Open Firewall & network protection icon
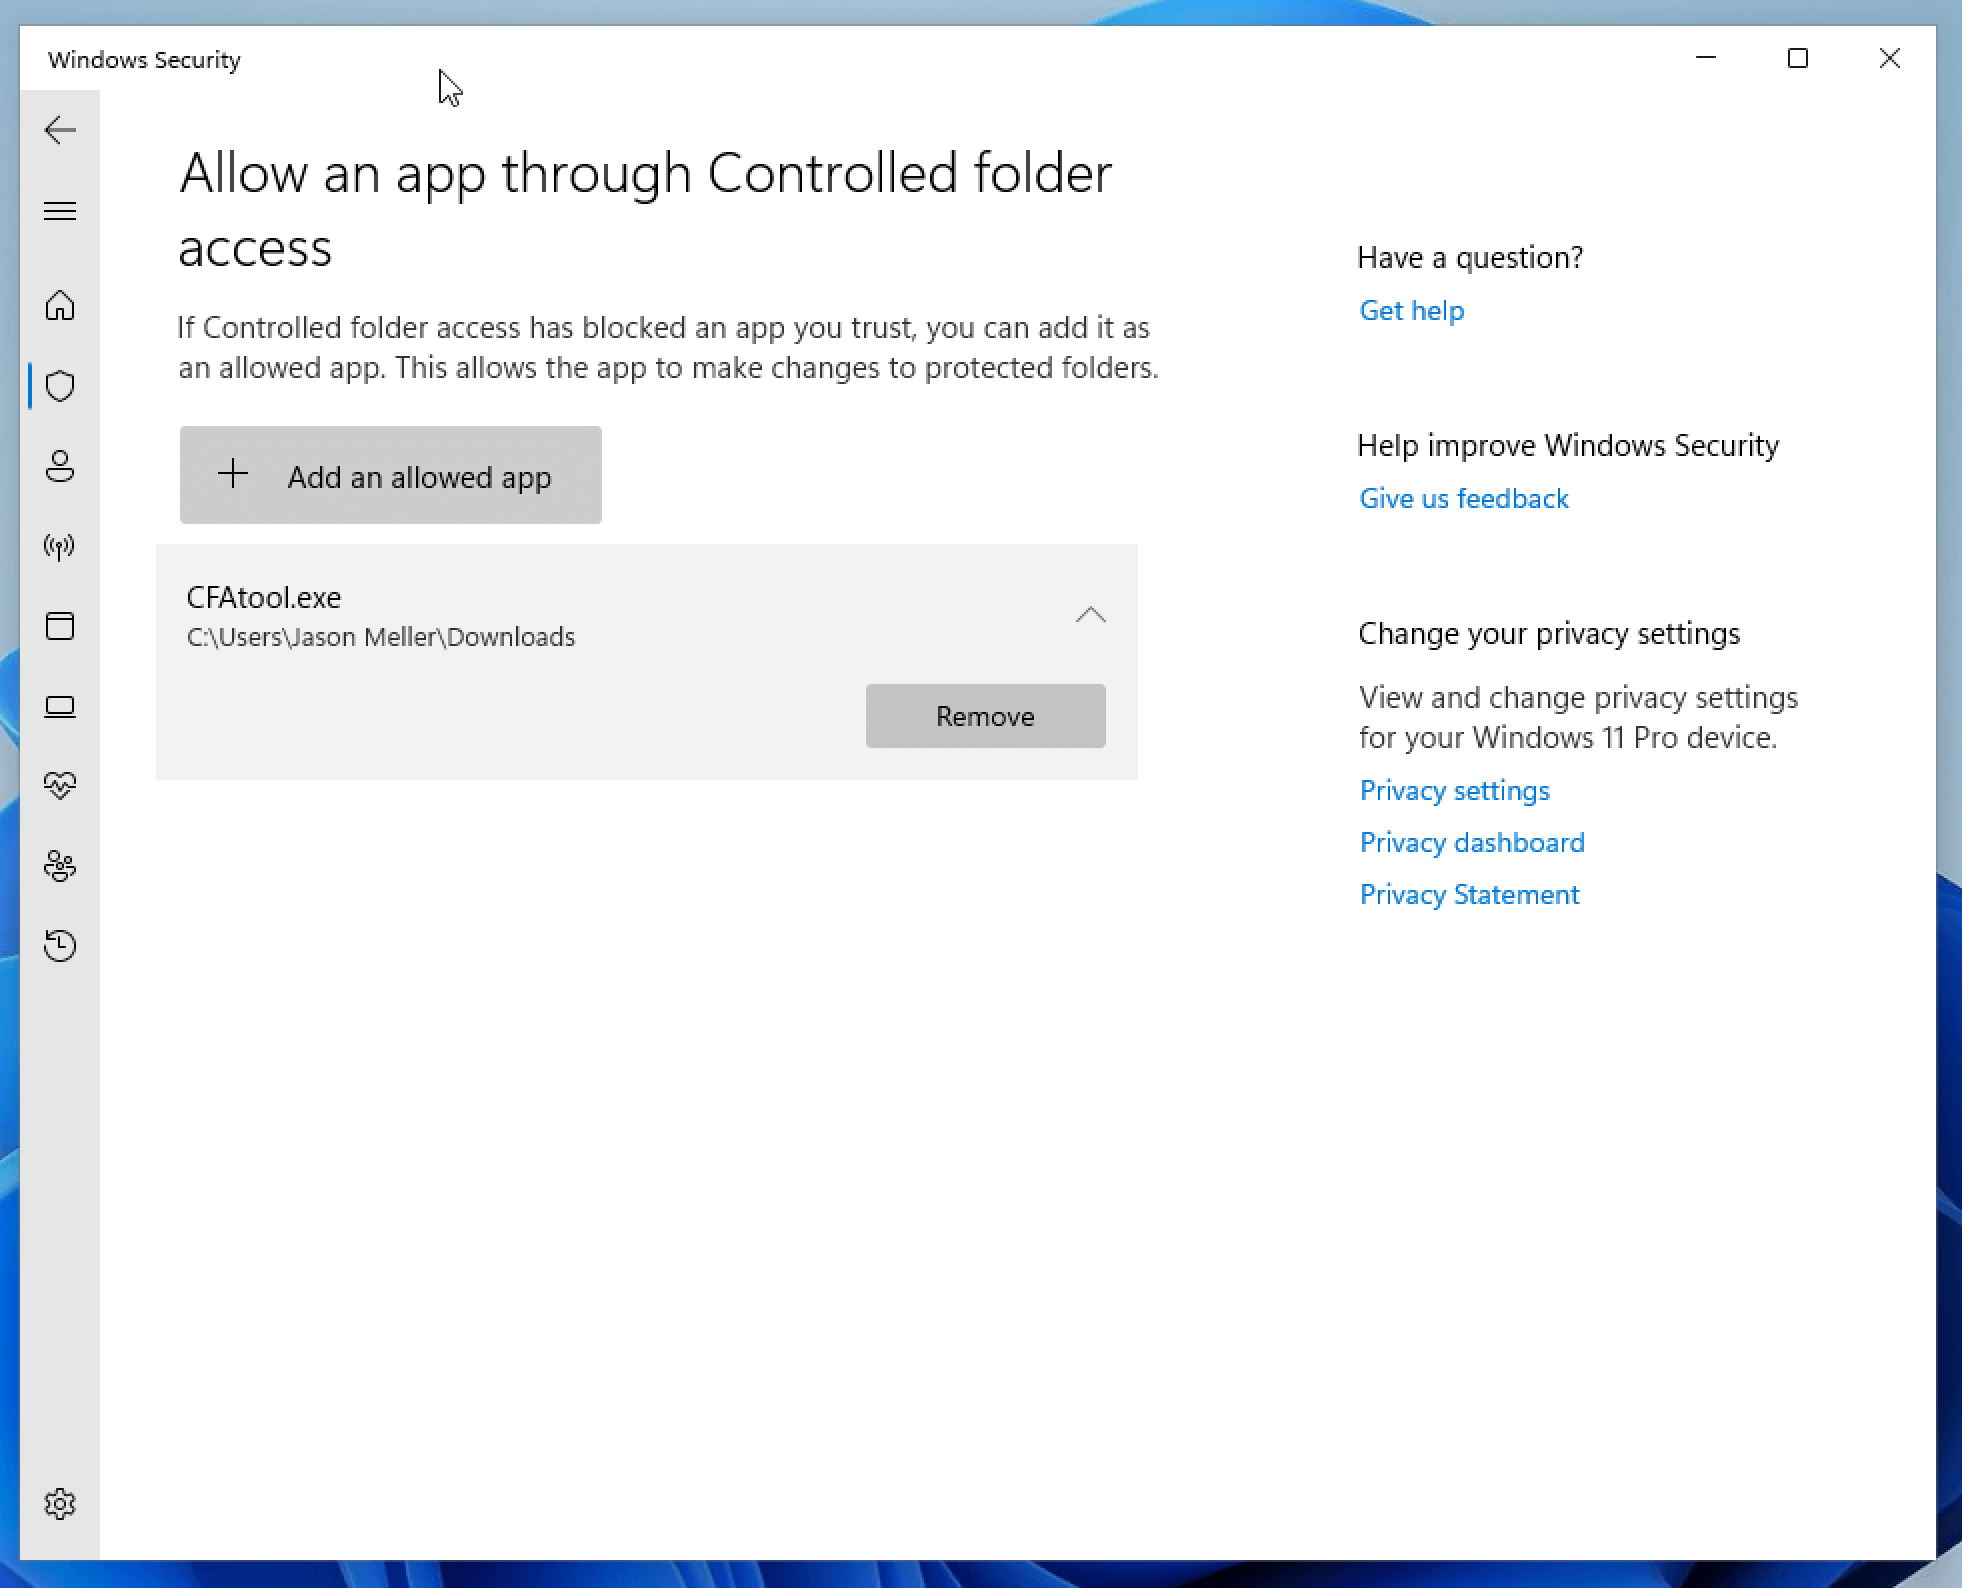1962x1588 pixels. pyautogui.click(x=60, y=546)
